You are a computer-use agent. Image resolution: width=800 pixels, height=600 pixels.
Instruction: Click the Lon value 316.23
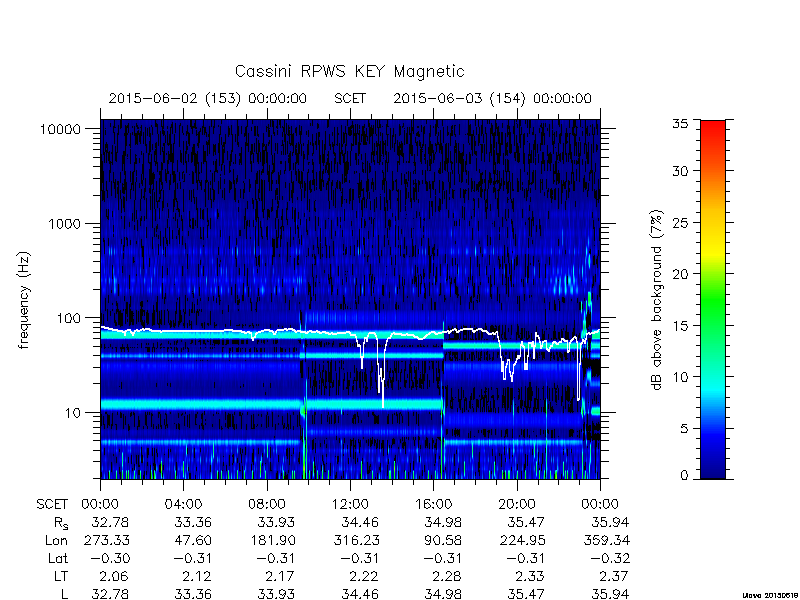click(356, 540)
